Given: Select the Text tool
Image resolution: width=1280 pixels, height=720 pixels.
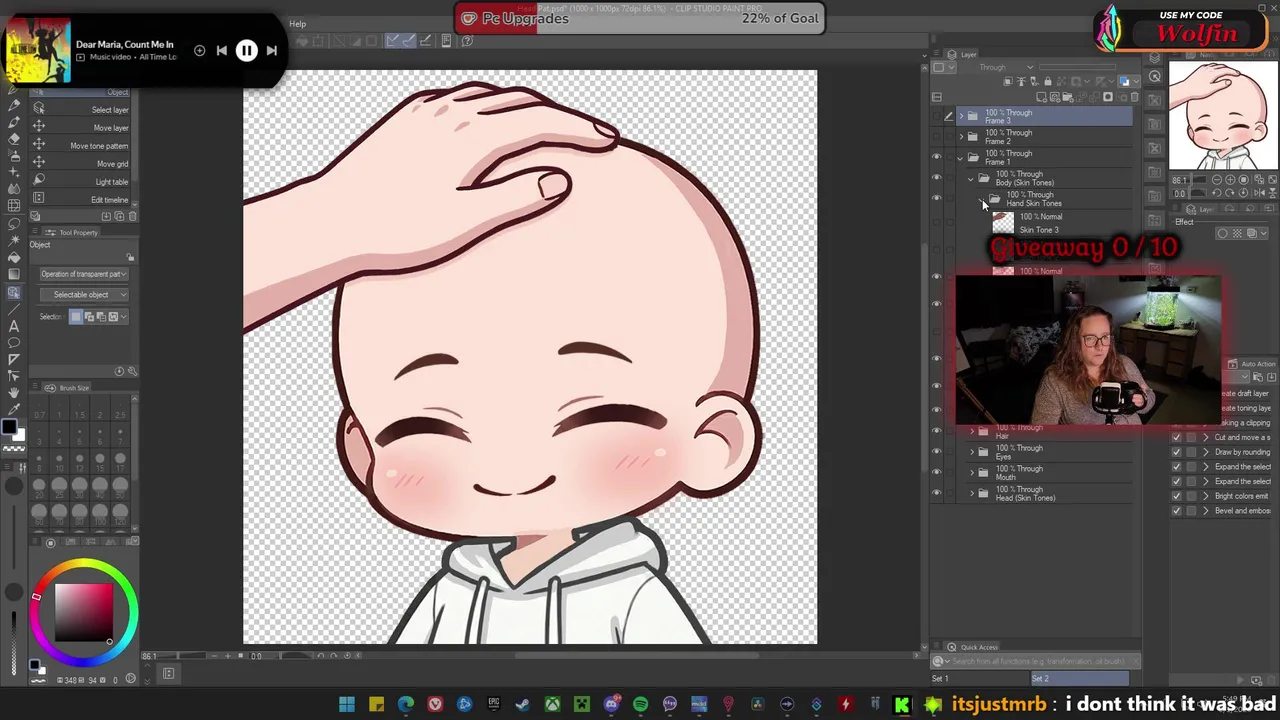Looking at the screenshot, I should click(x=14, y=326).
